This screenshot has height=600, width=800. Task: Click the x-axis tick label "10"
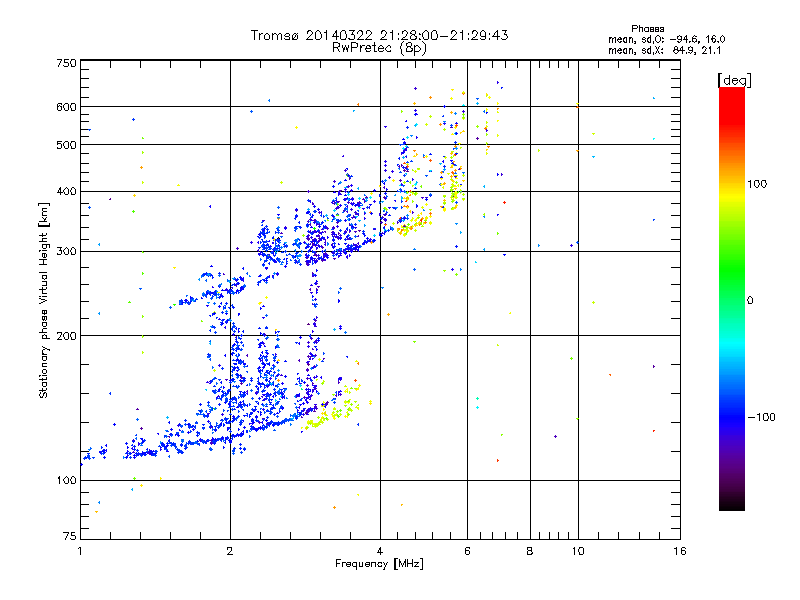click(x=578, y=551)
